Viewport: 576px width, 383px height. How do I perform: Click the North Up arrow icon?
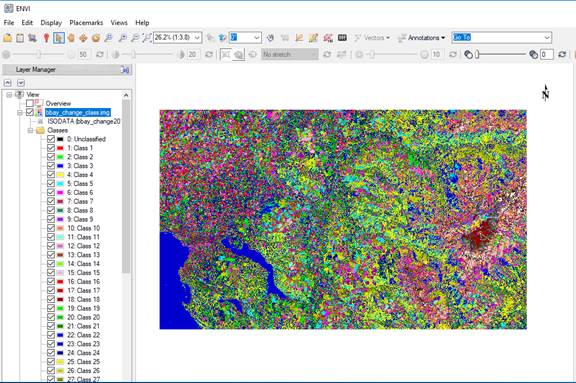click(222, 37)
